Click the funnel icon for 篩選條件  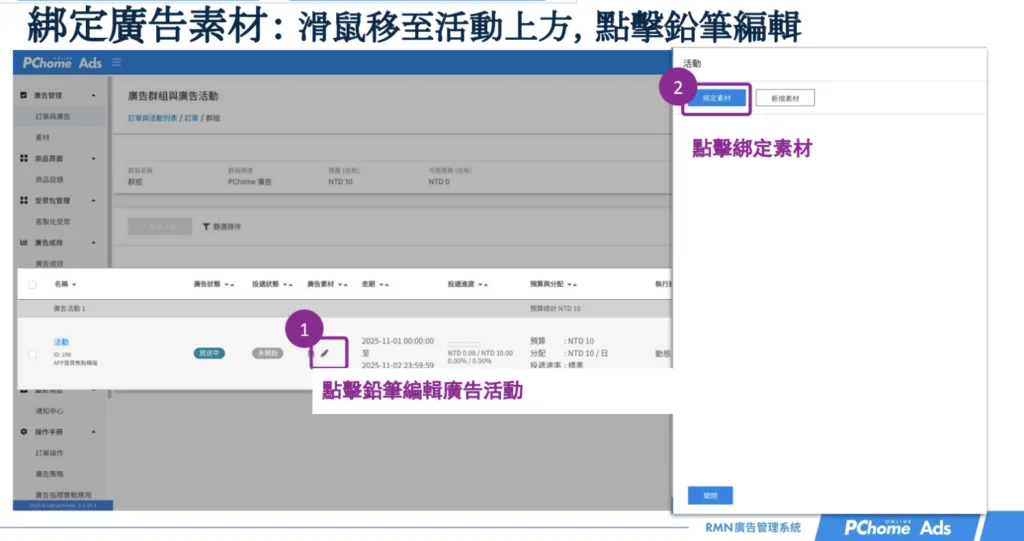207,226
